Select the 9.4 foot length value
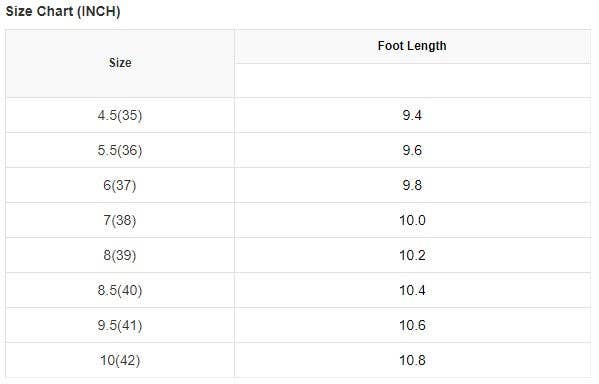599x384 pixels. coord(412,115)
